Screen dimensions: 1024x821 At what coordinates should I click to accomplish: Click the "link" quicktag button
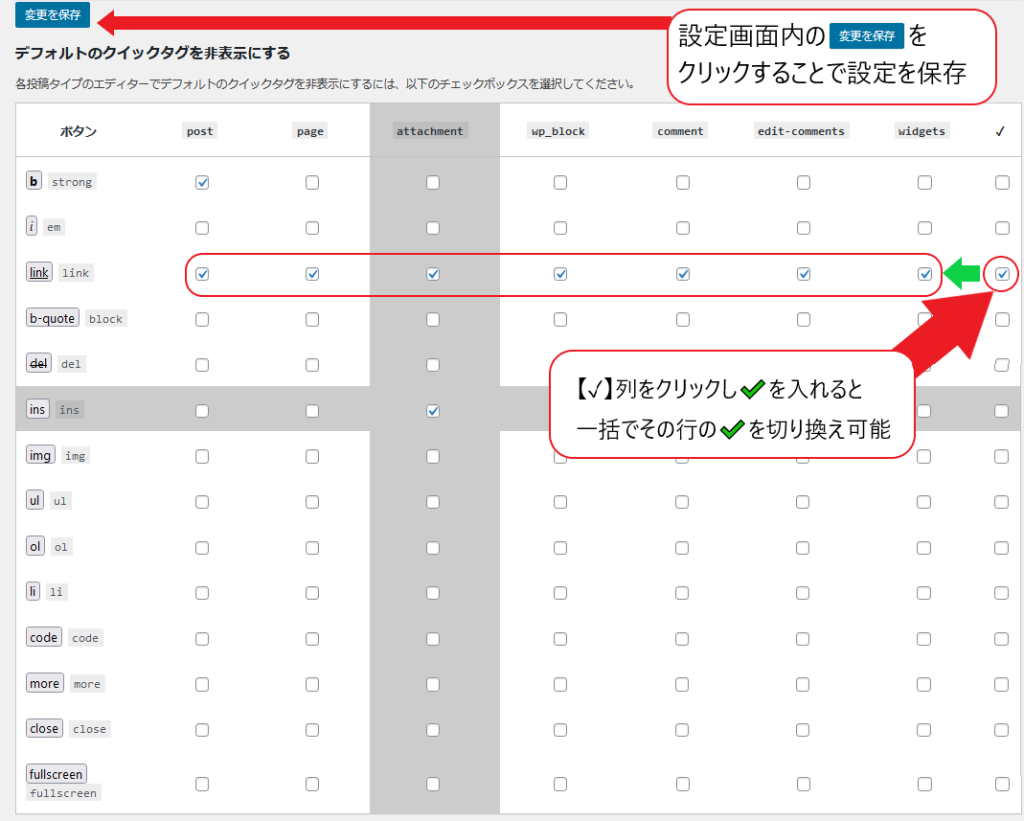coord(40,272)
